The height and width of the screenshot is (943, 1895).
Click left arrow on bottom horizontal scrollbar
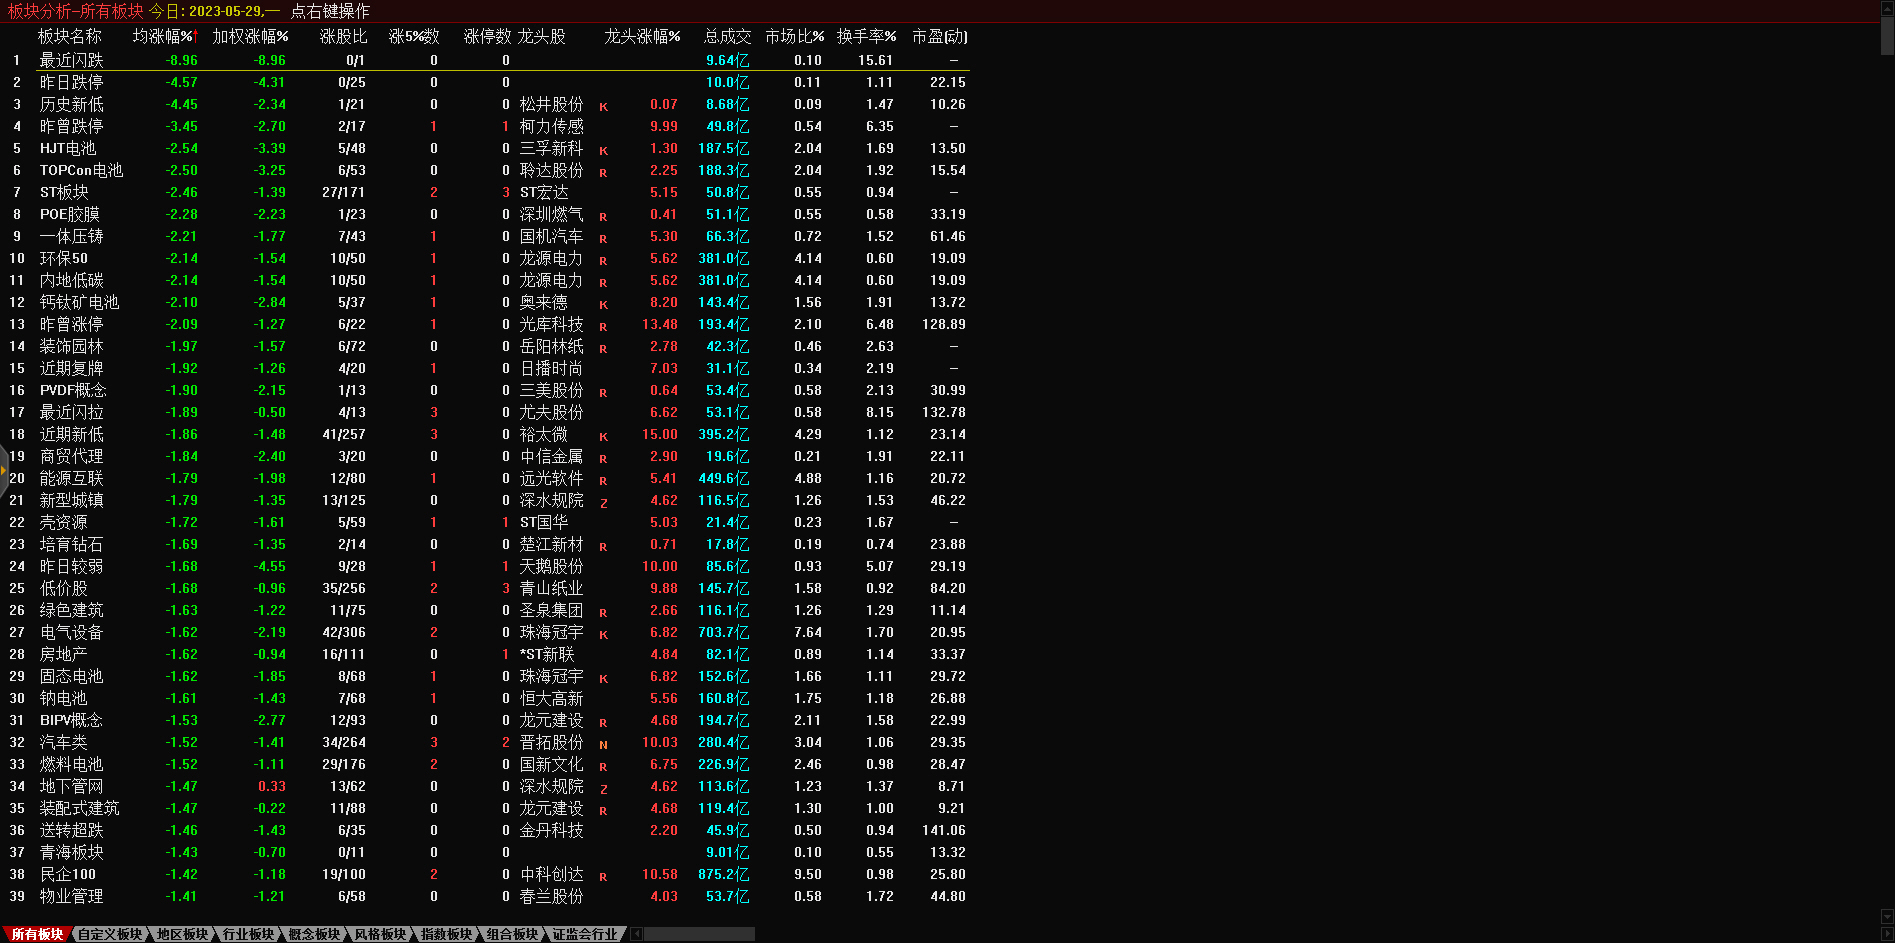point(637,934)
